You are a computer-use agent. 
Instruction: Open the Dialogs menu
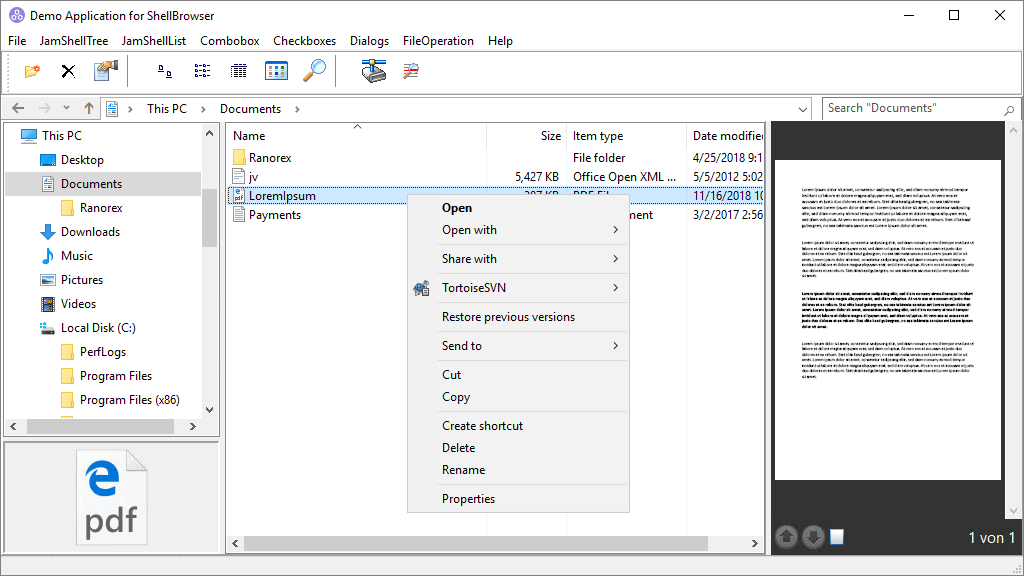369,40
